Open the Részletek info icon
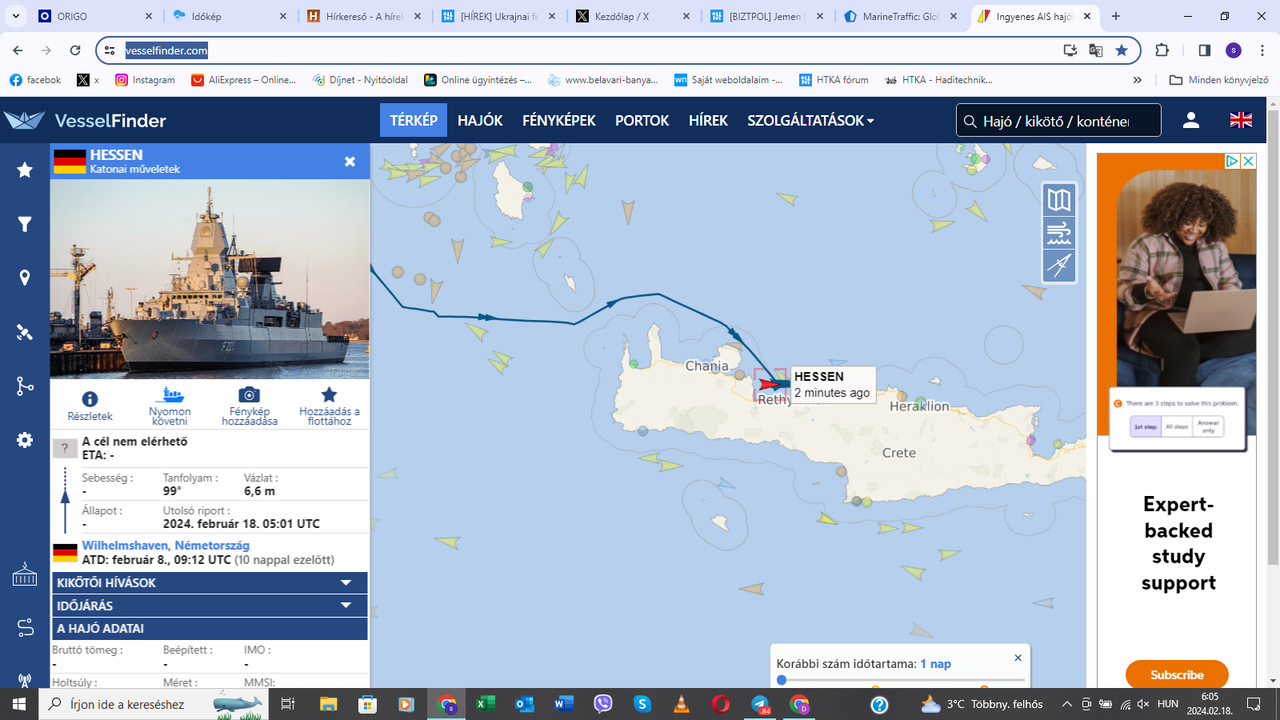1280x720 pixels. pyautogui.click(x=90, y=398)
